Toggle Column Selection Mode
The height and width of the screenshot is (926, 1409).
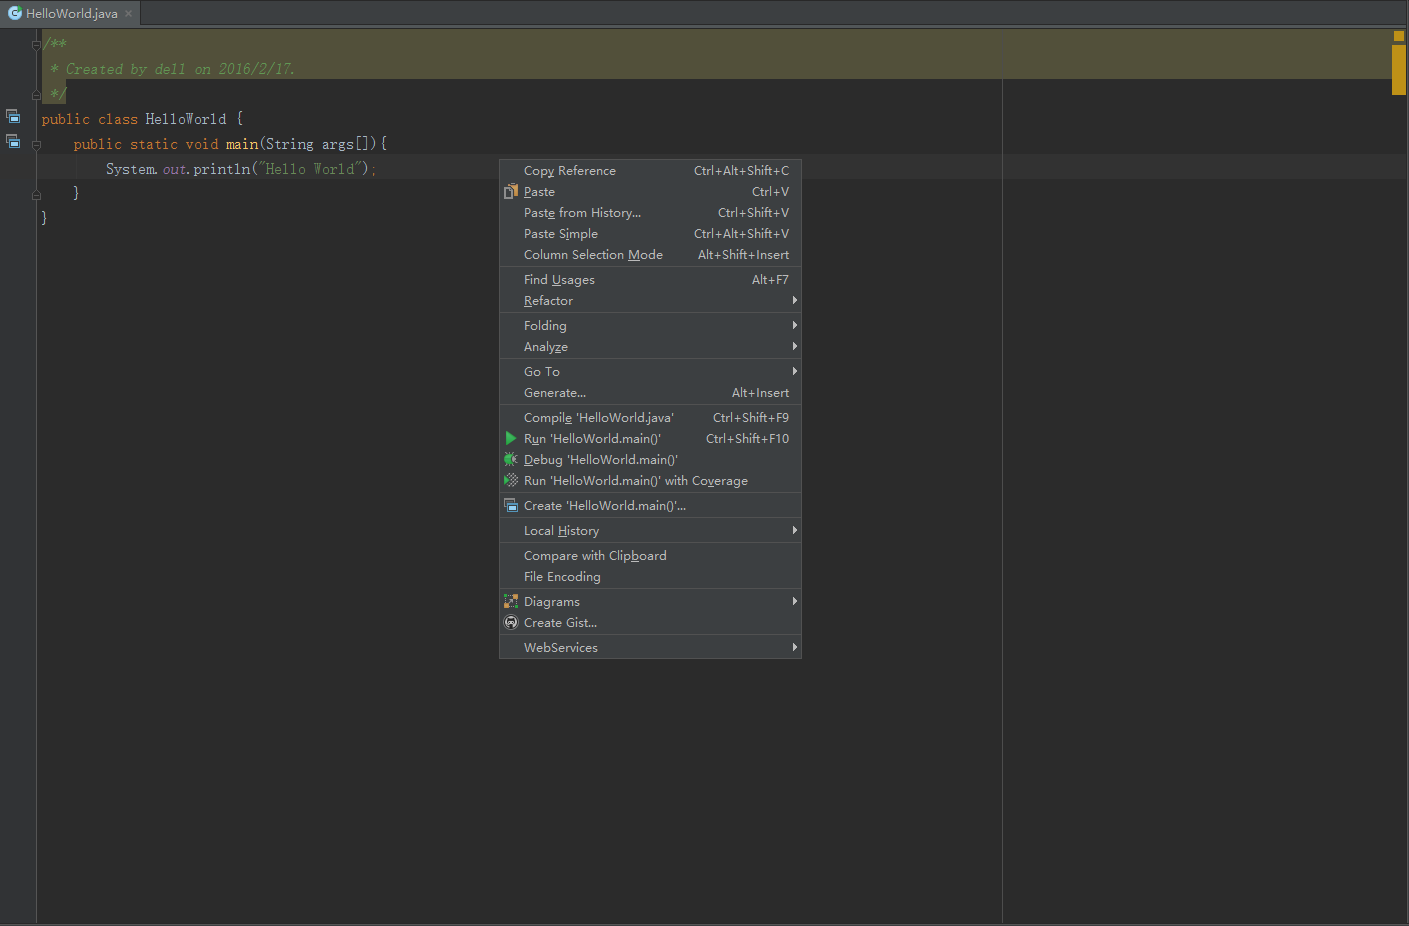click(x=650, y=254)
